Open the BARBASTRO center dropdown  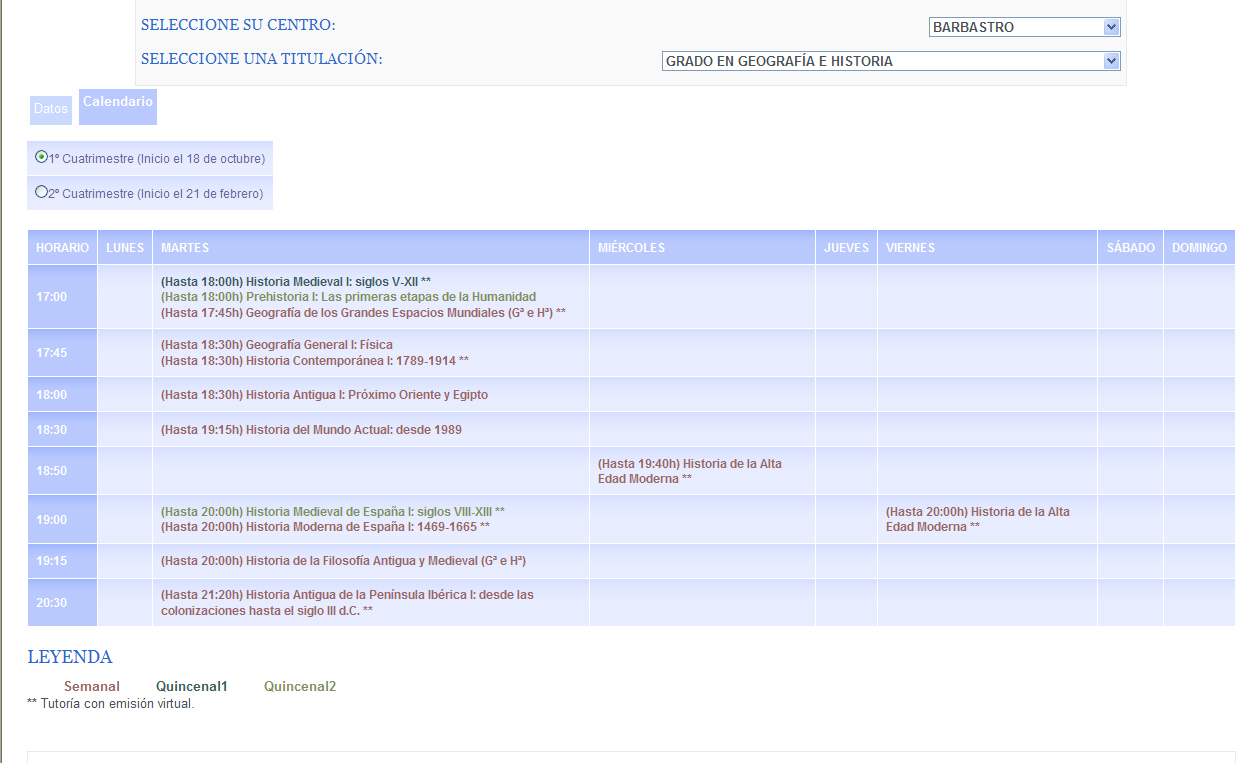[1024, 27]
